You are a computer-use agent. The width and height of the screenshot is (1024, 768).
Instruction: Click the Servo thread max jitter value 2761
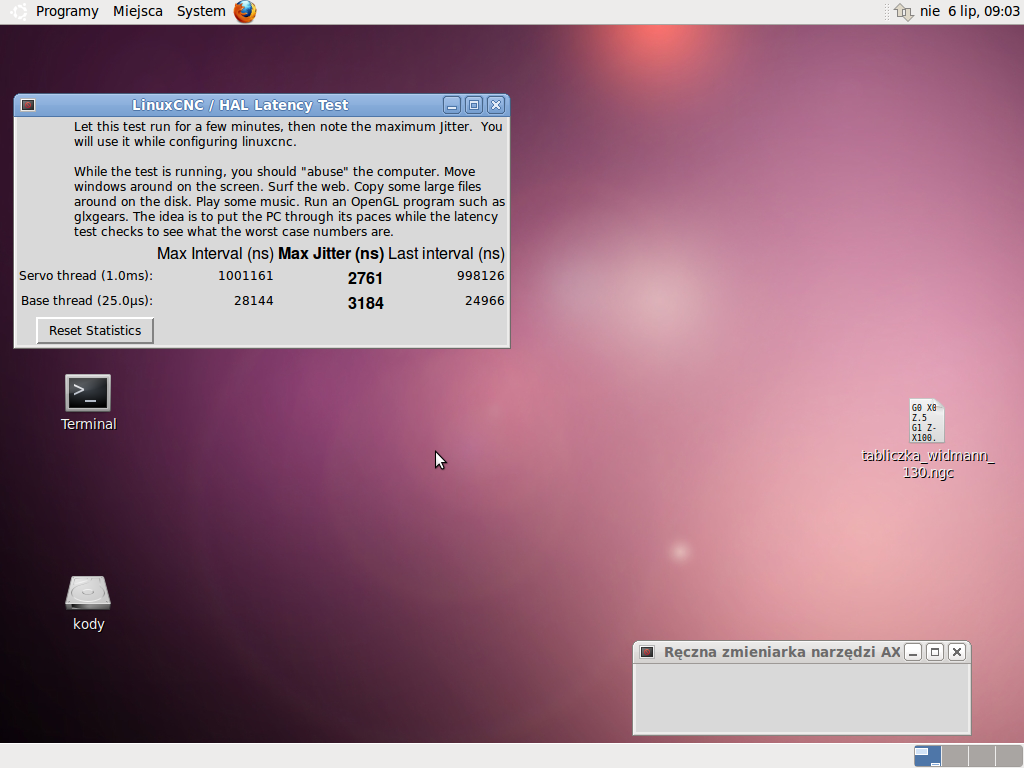[x=365, y=278]
